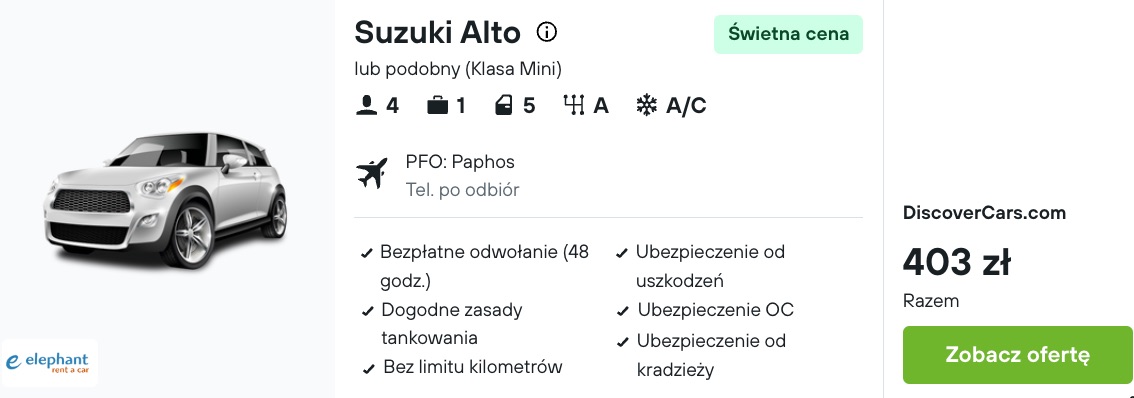This screenshot has height=398, width=1134.
Task: Click the Dogodne zasady tankowania feature
Action: point(443,323)
